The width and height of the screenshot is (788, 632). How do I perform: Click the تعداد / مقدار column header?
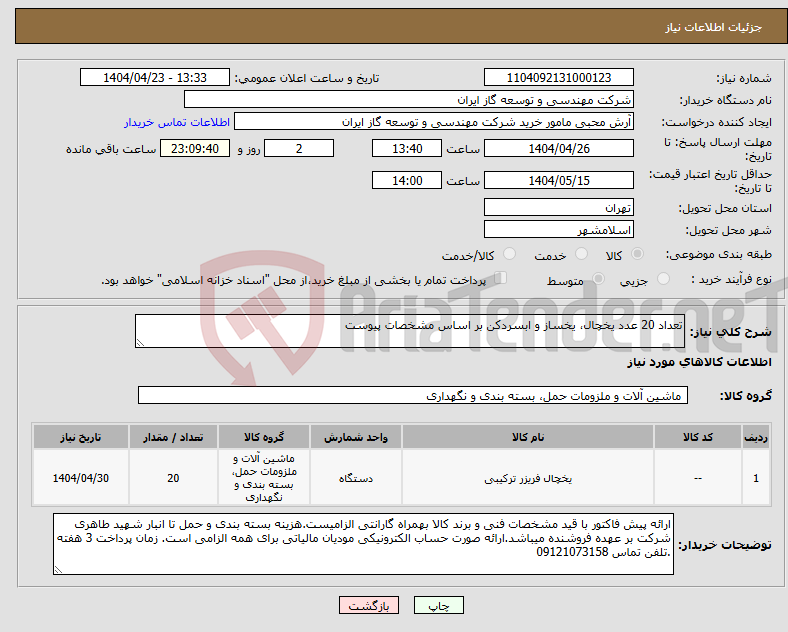173,437
